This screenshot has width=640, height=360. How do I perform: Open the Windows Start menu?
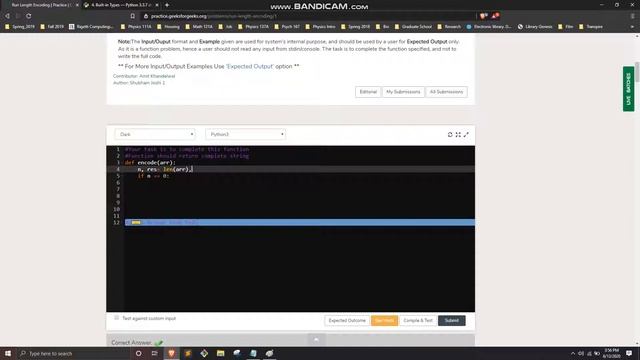click(8, 353)
